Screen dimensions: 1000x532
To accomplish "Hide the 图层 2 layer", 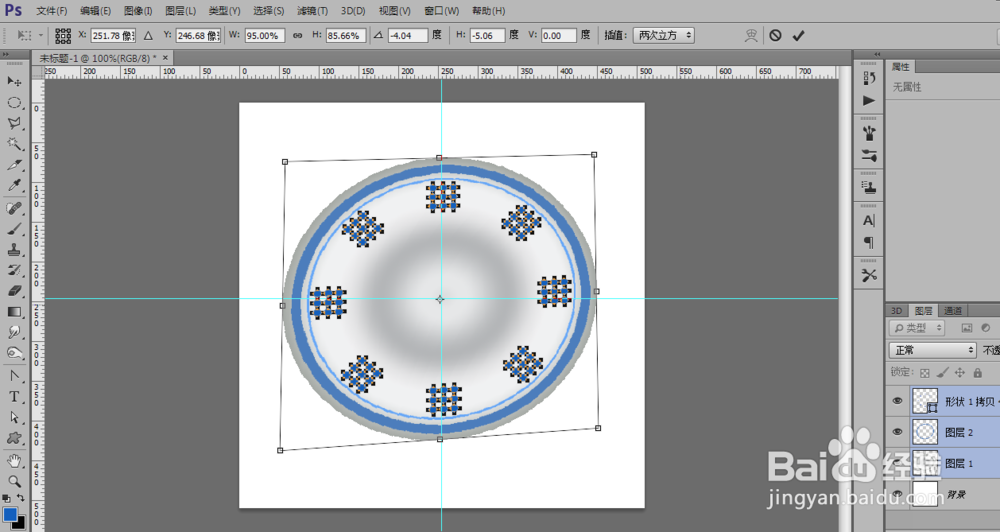I will 897,432.
